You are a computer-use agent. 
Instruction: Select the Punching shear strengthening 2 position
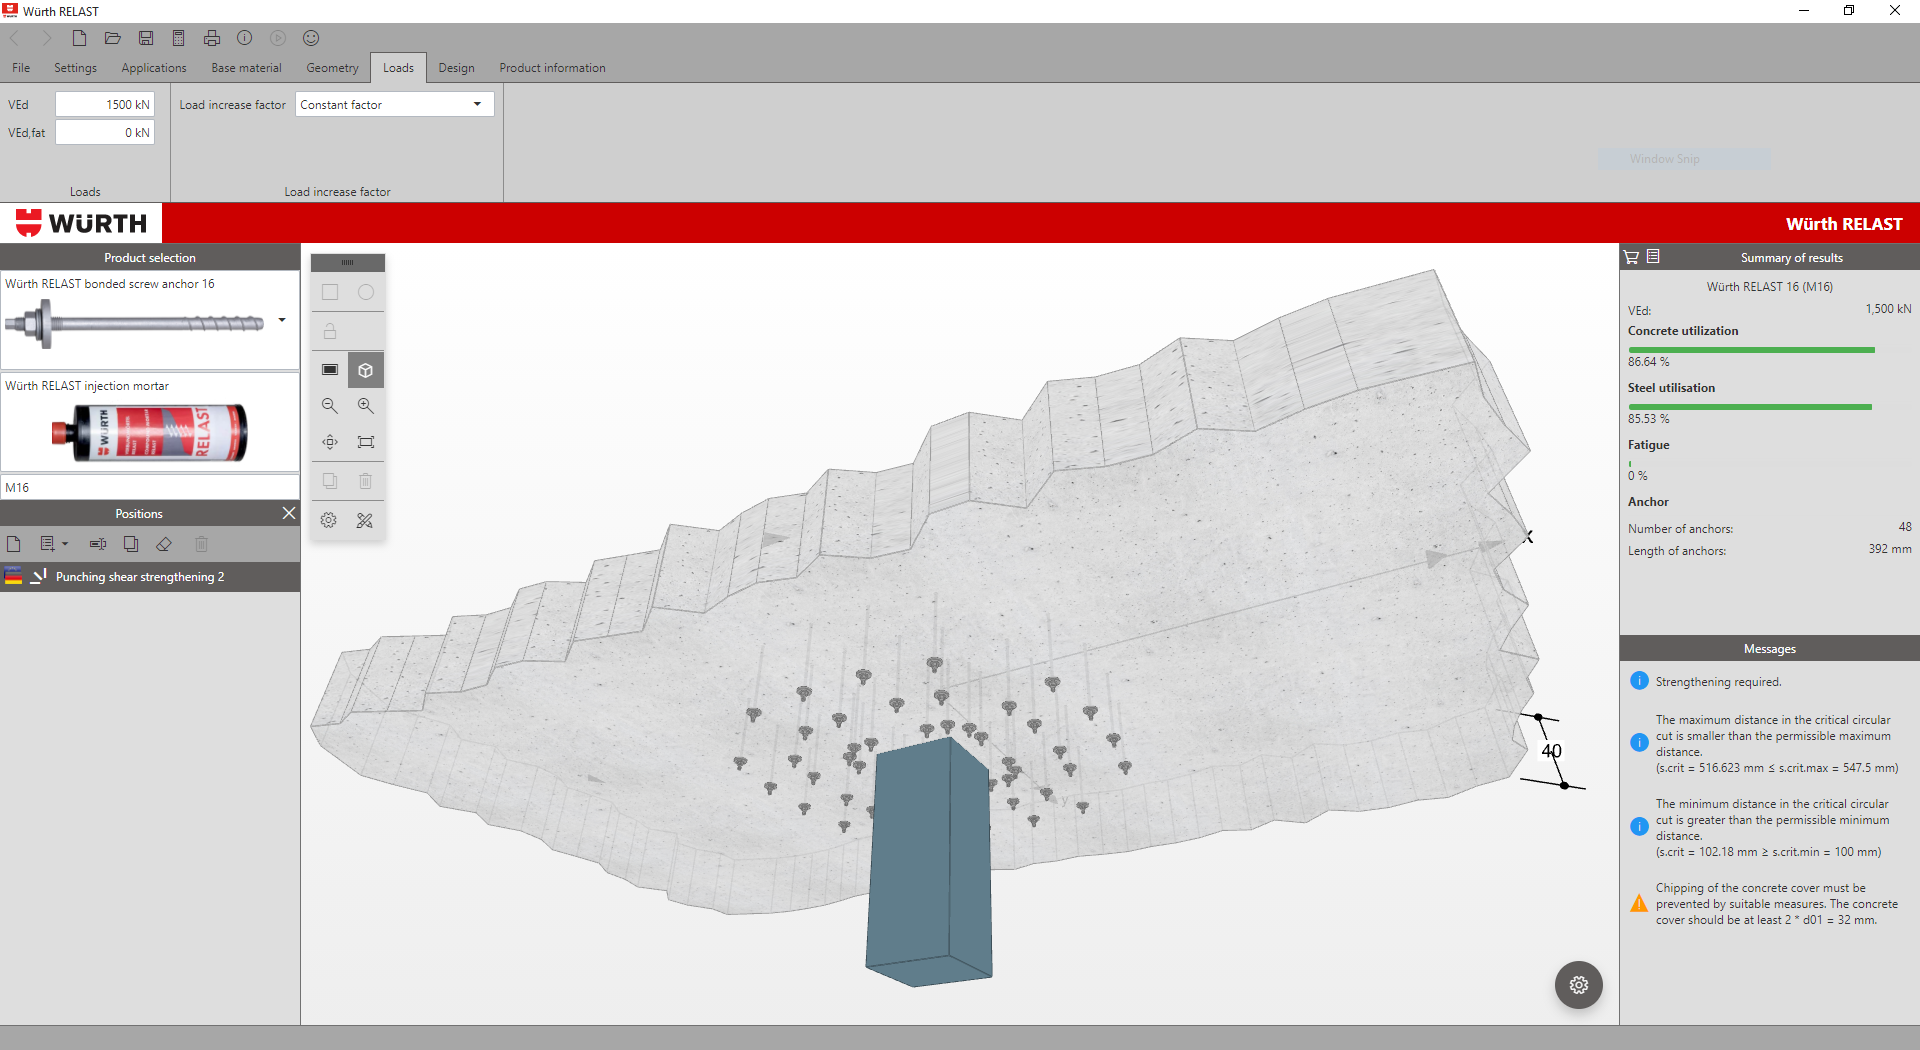[140, 577]
